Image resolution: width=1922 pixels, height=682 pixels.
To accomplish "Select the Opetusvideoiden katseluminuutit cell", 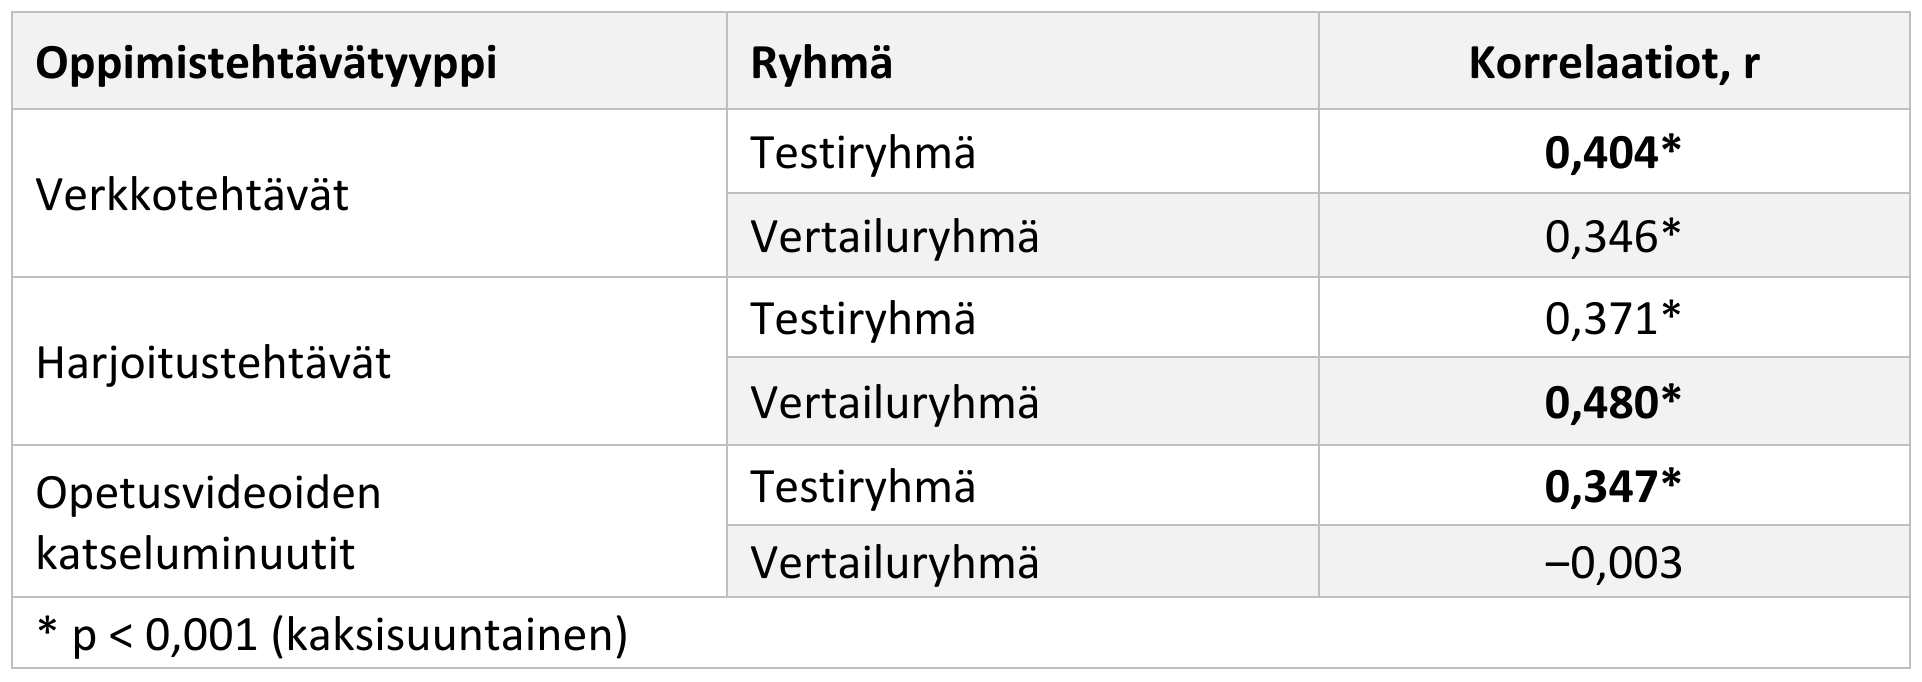I will [208, 523].
